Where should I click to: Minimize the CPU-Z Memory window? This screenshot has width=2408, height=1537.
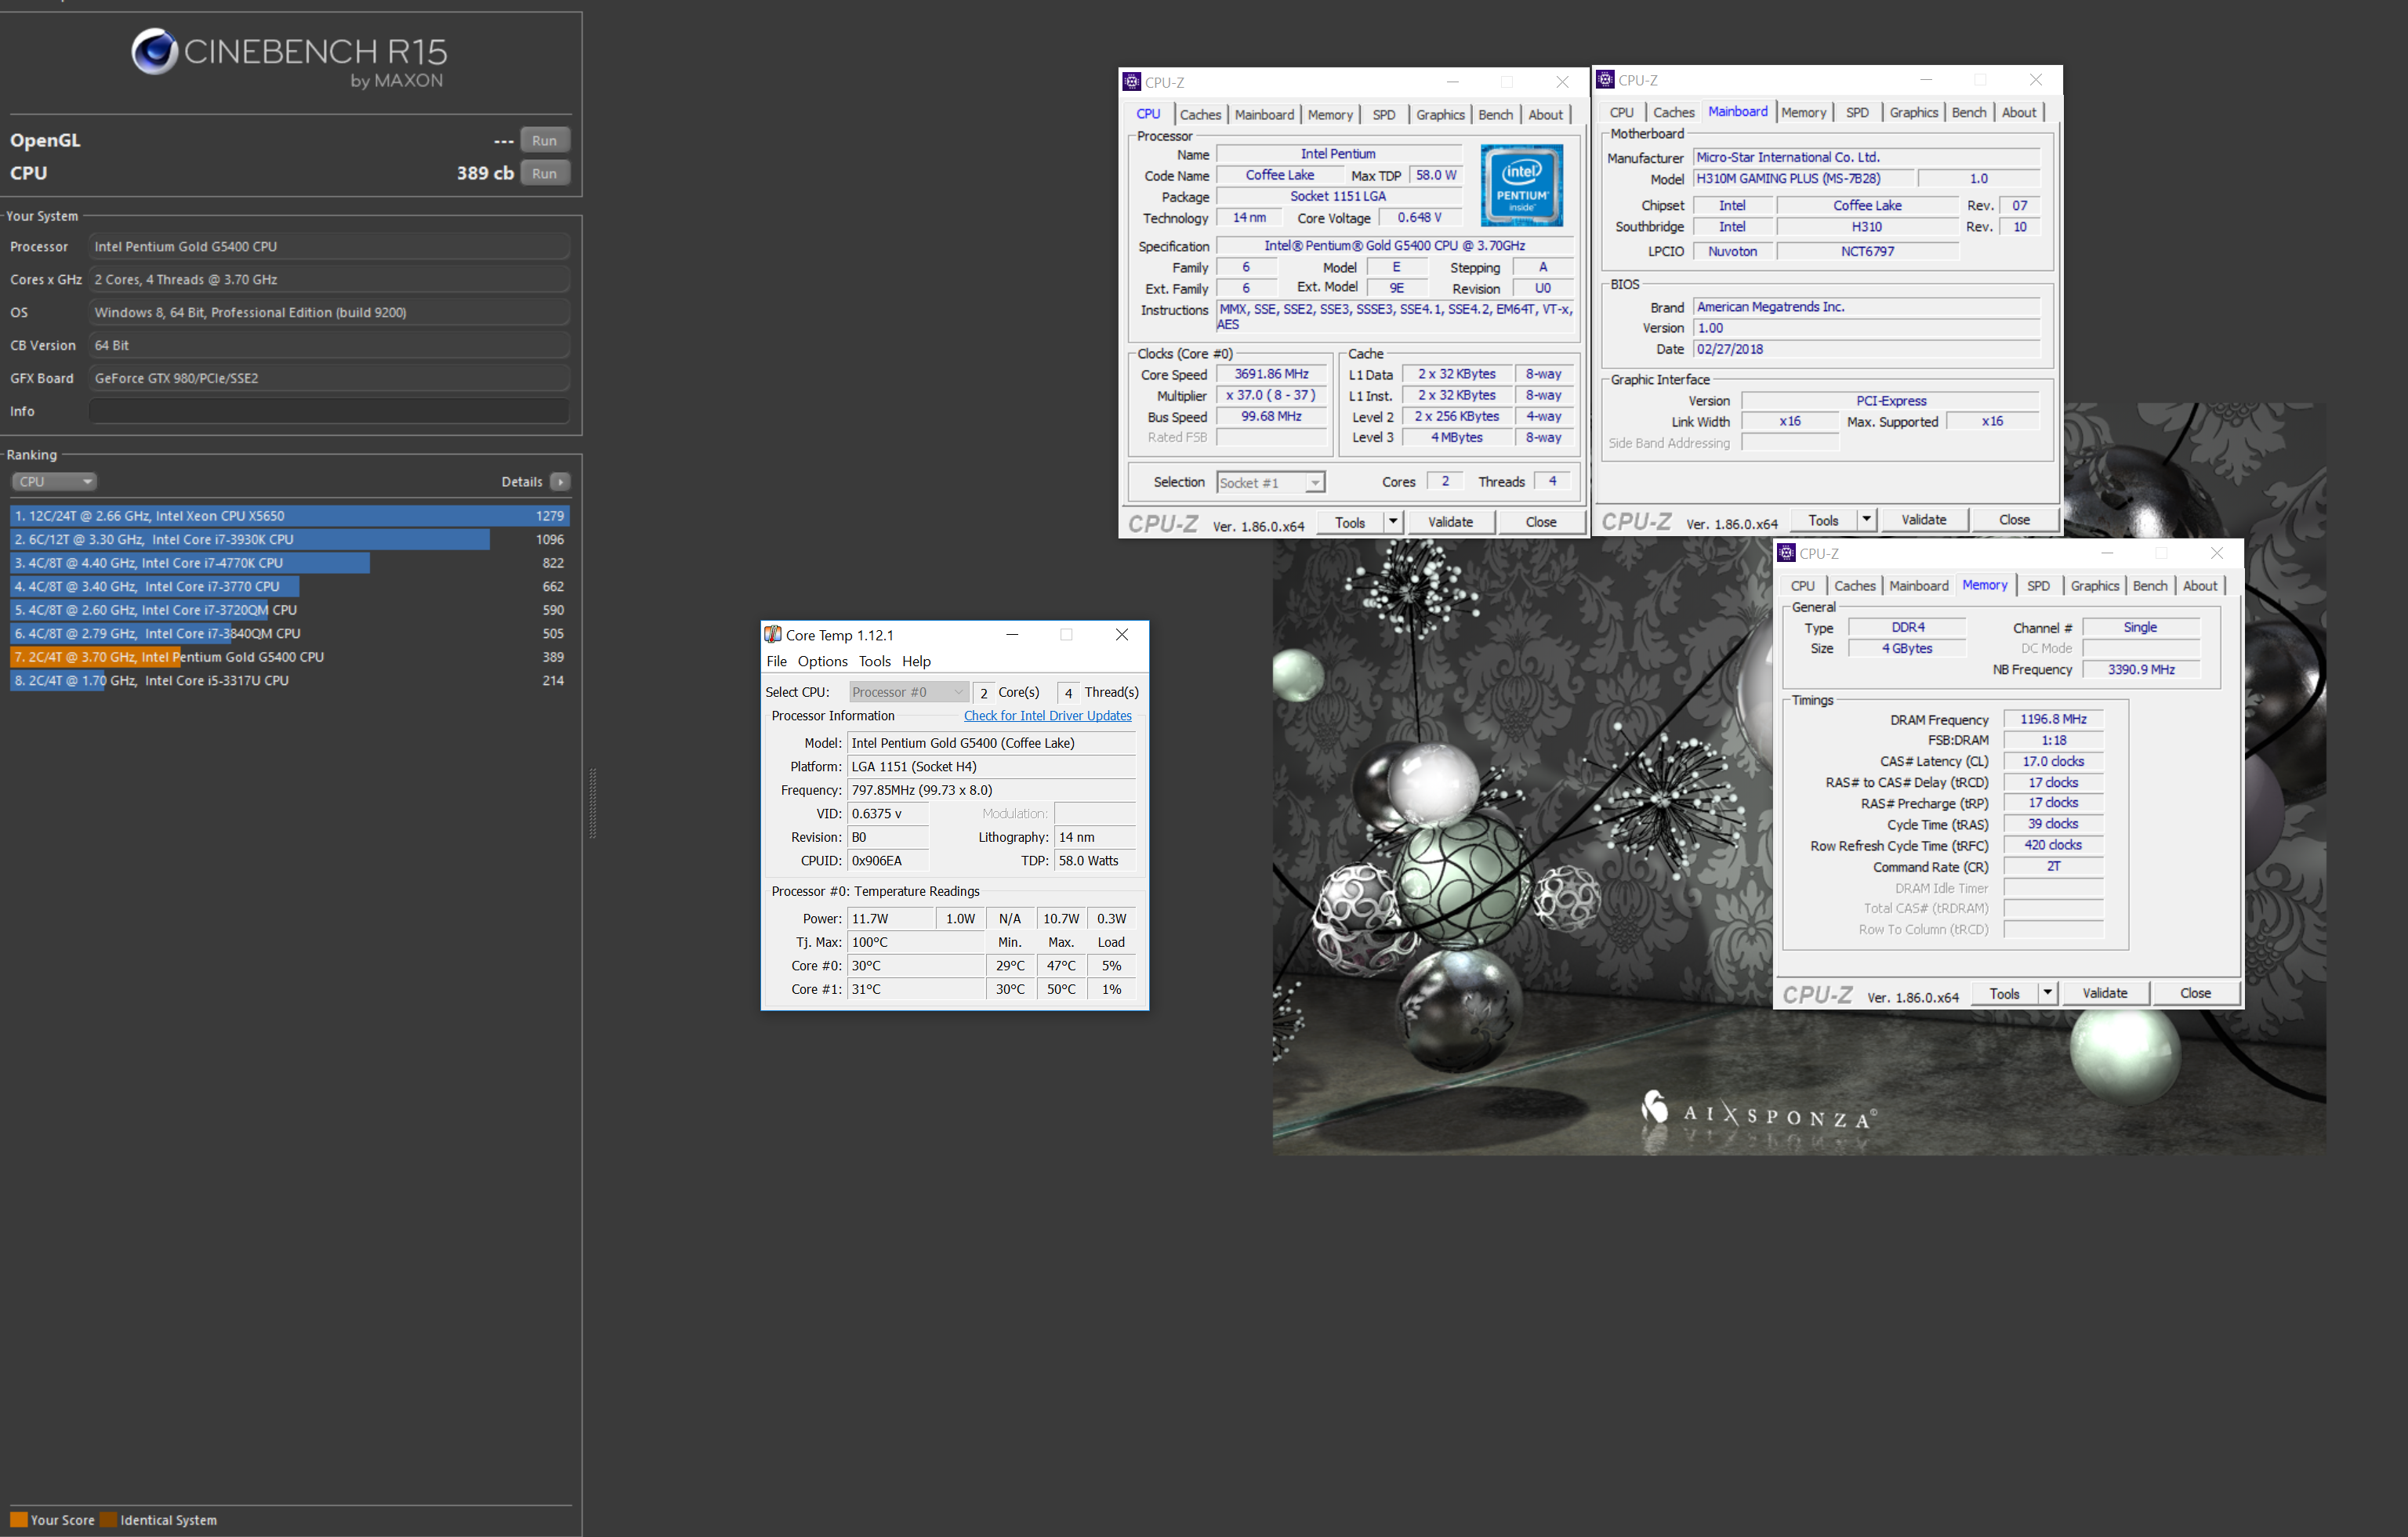tap(2107, 553)
